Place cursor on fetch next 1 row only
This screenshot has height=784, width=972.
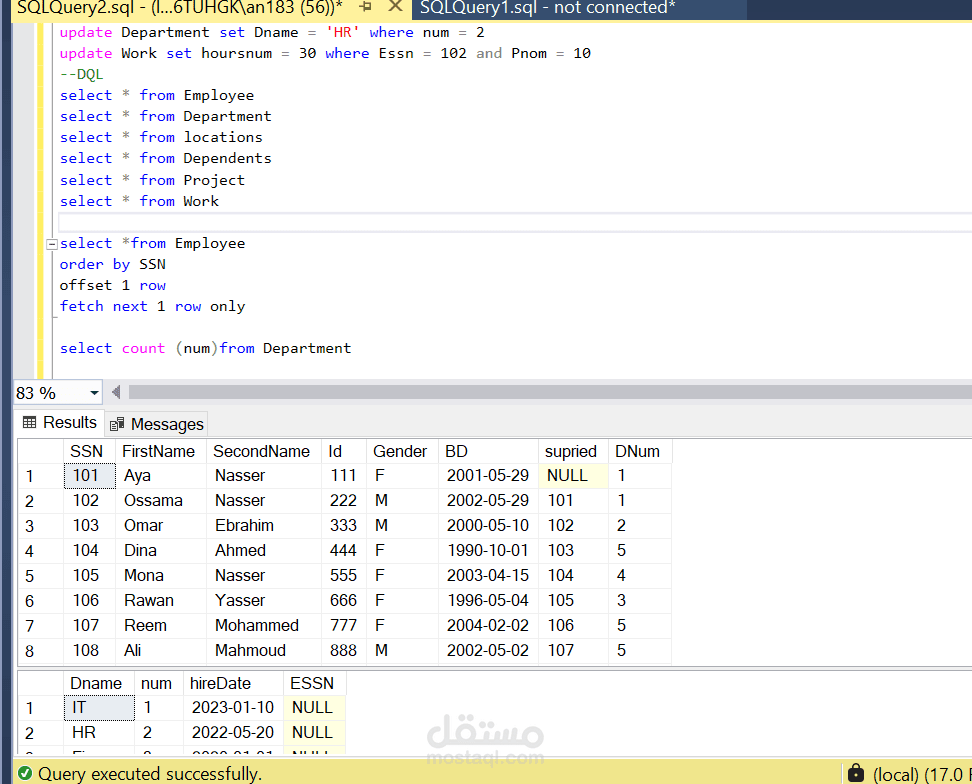[152, 306]
